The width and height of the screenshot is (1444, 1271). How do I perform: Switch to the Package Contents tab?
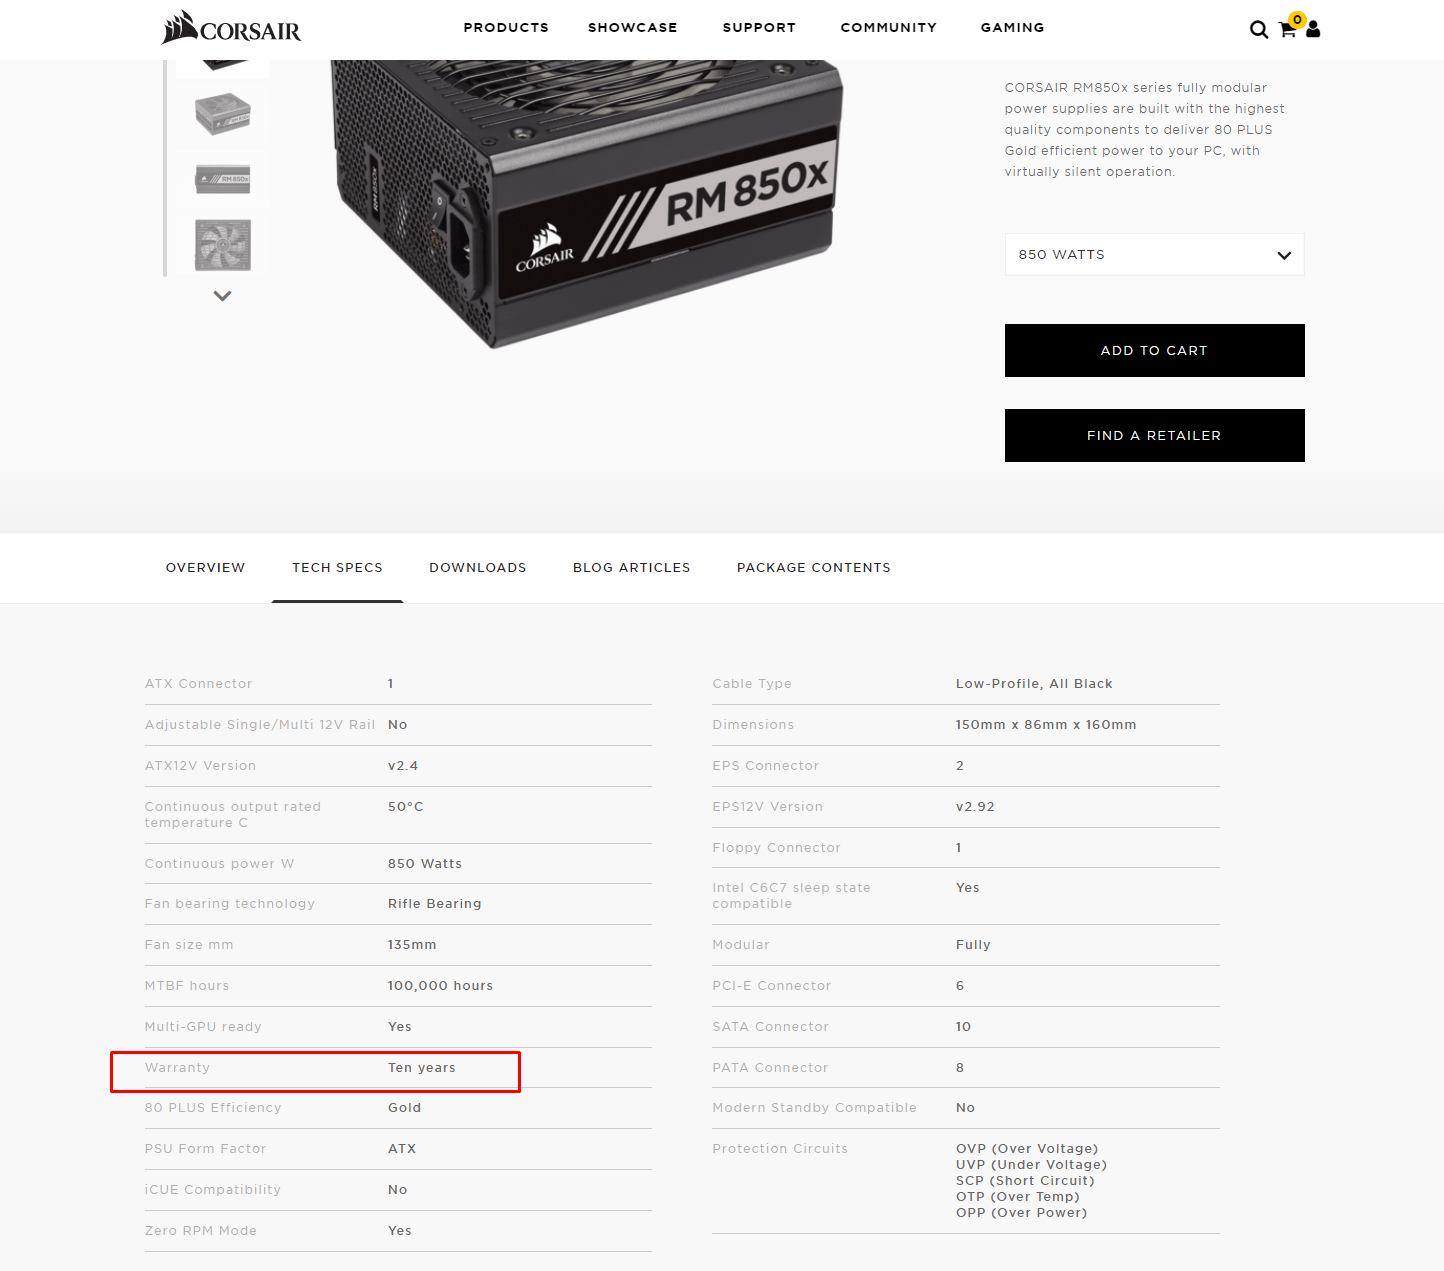[814, 568]
